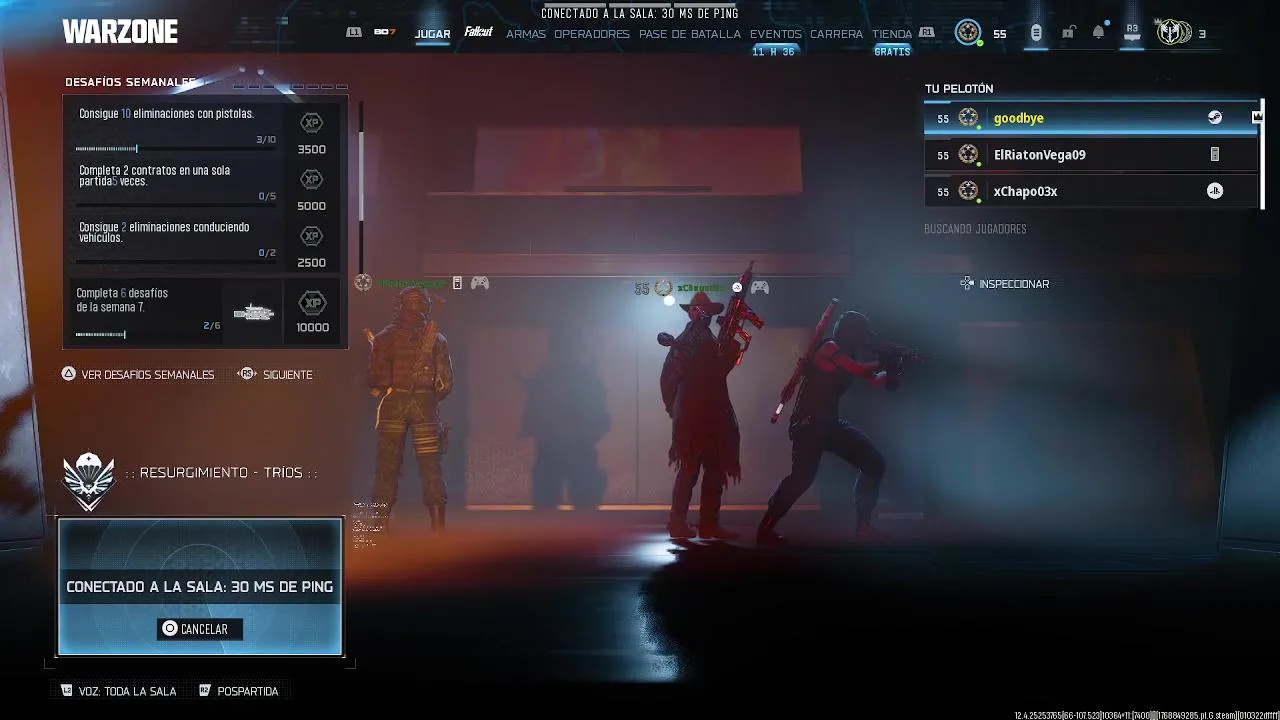Click the pistol eliminations progress bar
This screenshot has width=1280, height=720.
(176, 149)
